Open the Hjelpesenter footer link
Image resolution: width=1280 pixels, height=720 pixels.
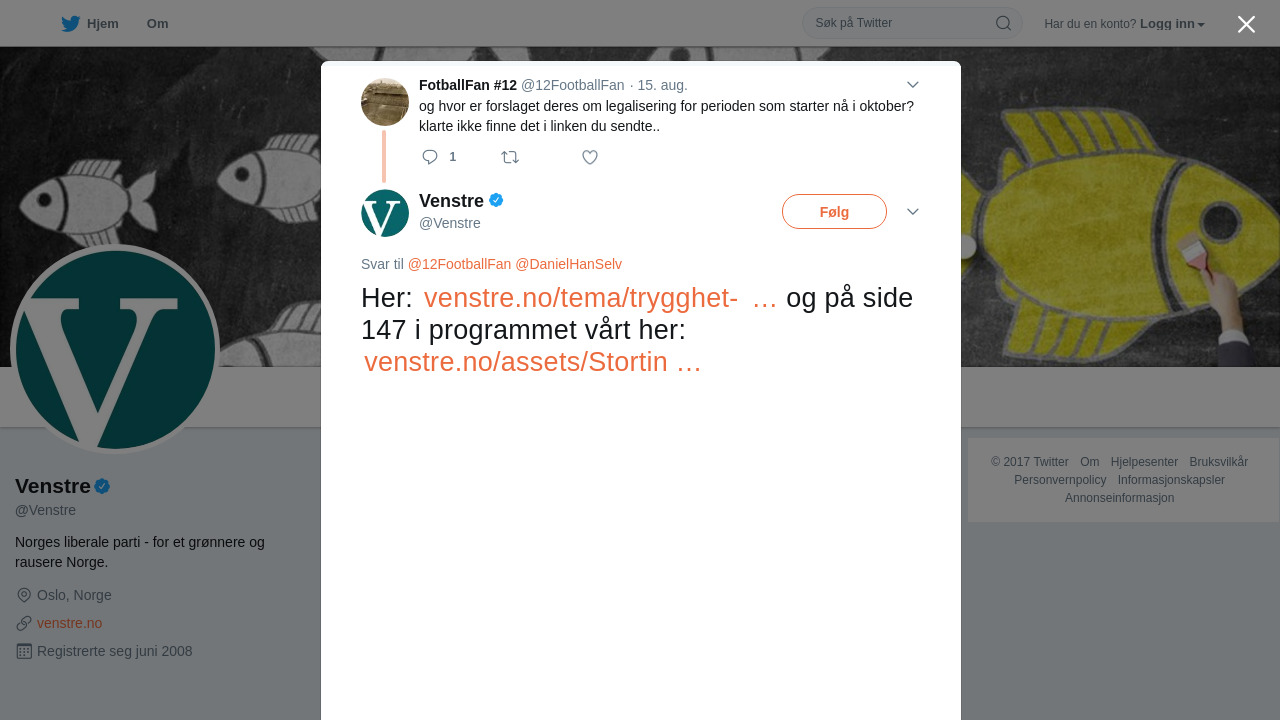click(1144, 462)
